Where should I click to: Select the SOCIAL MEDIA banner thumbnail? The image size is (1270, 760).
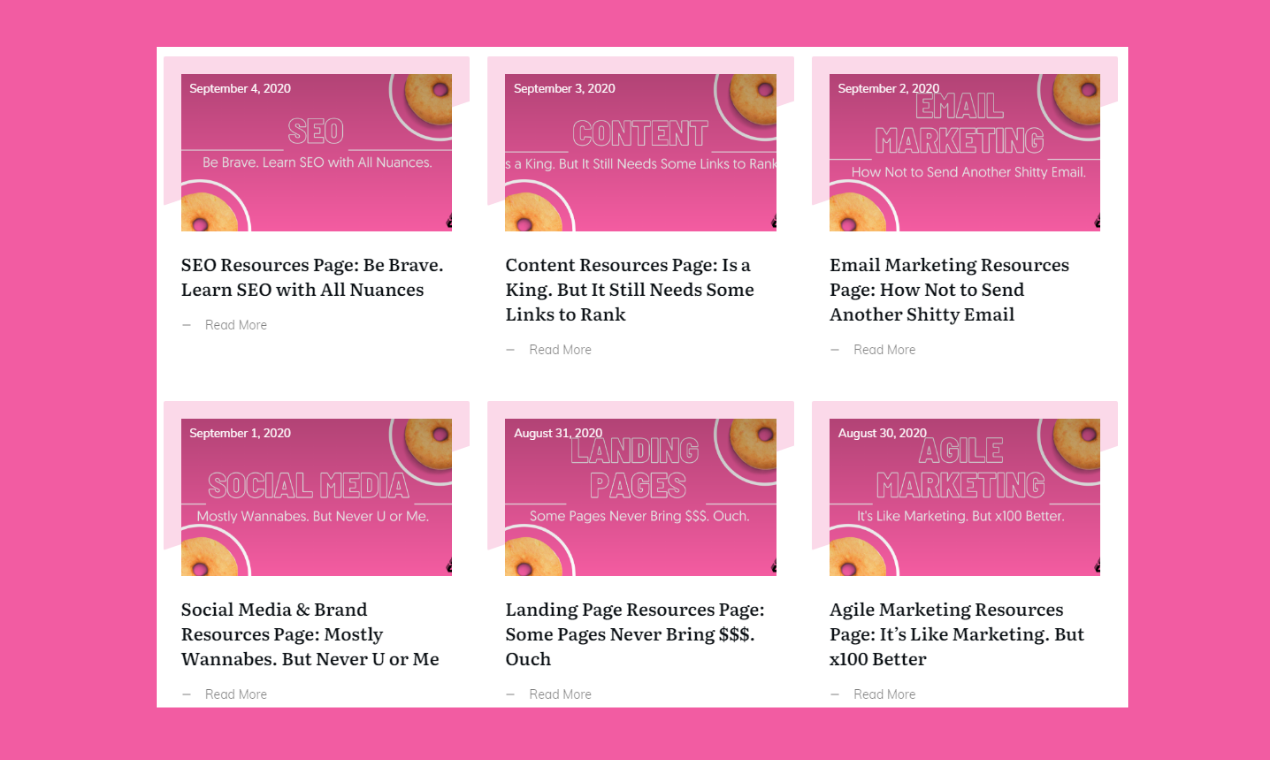pyautogui.click(x=316, y=495)
